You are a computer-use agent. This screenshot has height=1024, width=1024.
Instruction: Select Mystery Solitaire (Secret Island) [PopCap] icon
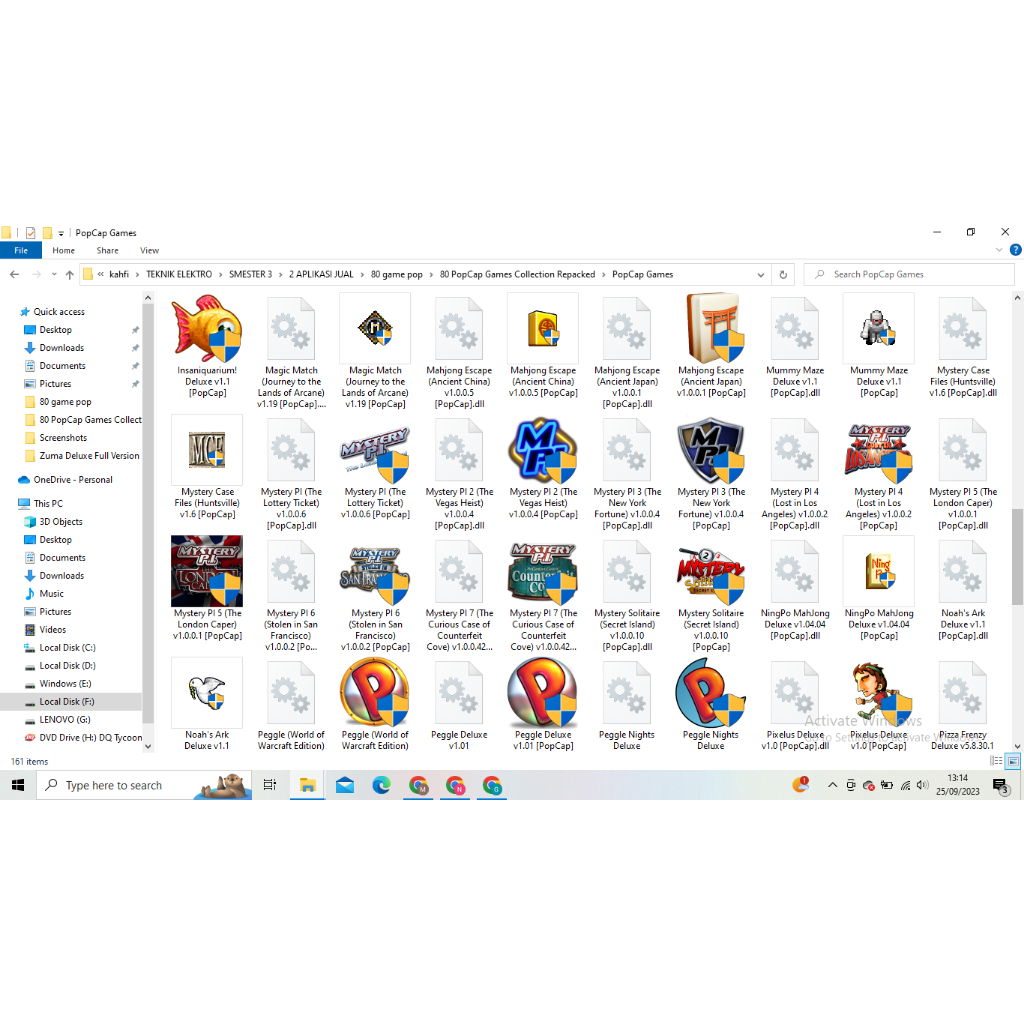point(711,575)
